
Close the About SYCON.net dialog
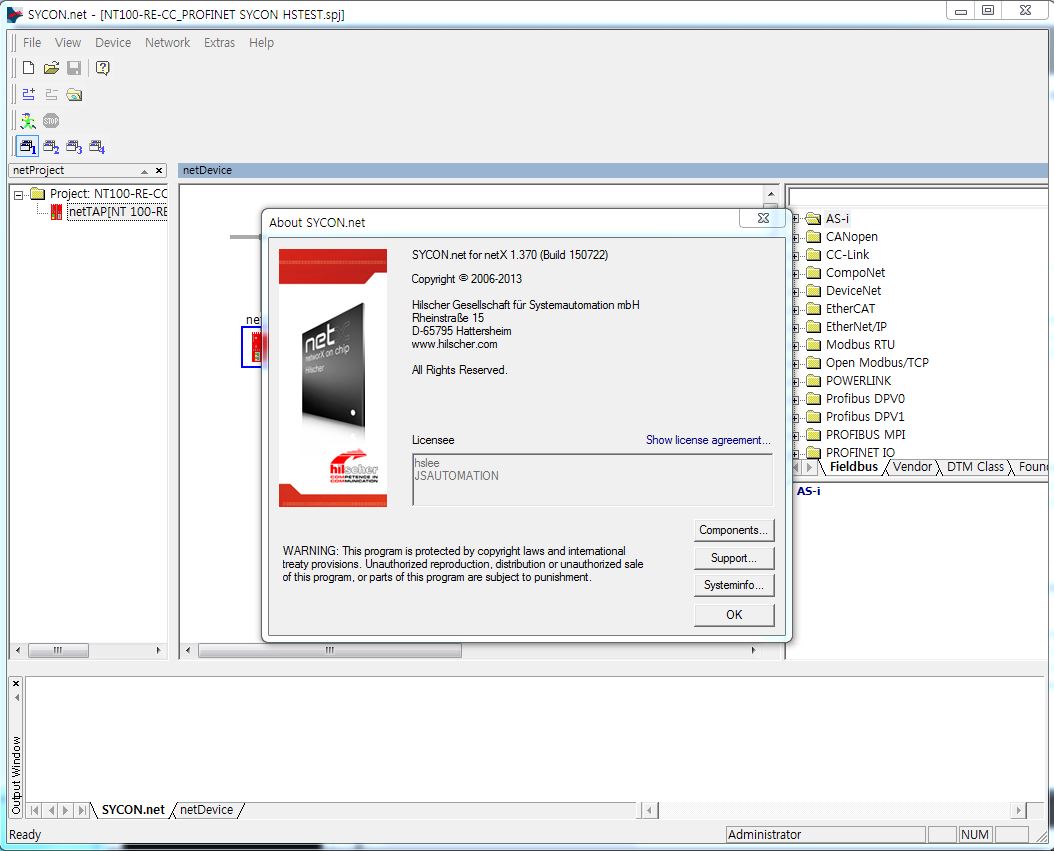pyautogui.click(x=763, y=218)
